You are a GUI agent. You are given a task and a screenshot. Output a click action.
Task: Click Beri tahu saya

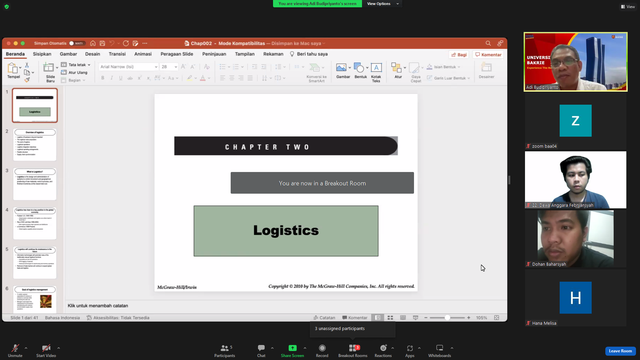point(309,54)
